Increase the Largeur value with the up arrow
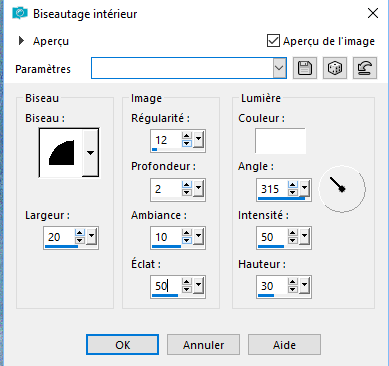 point(80,233)
